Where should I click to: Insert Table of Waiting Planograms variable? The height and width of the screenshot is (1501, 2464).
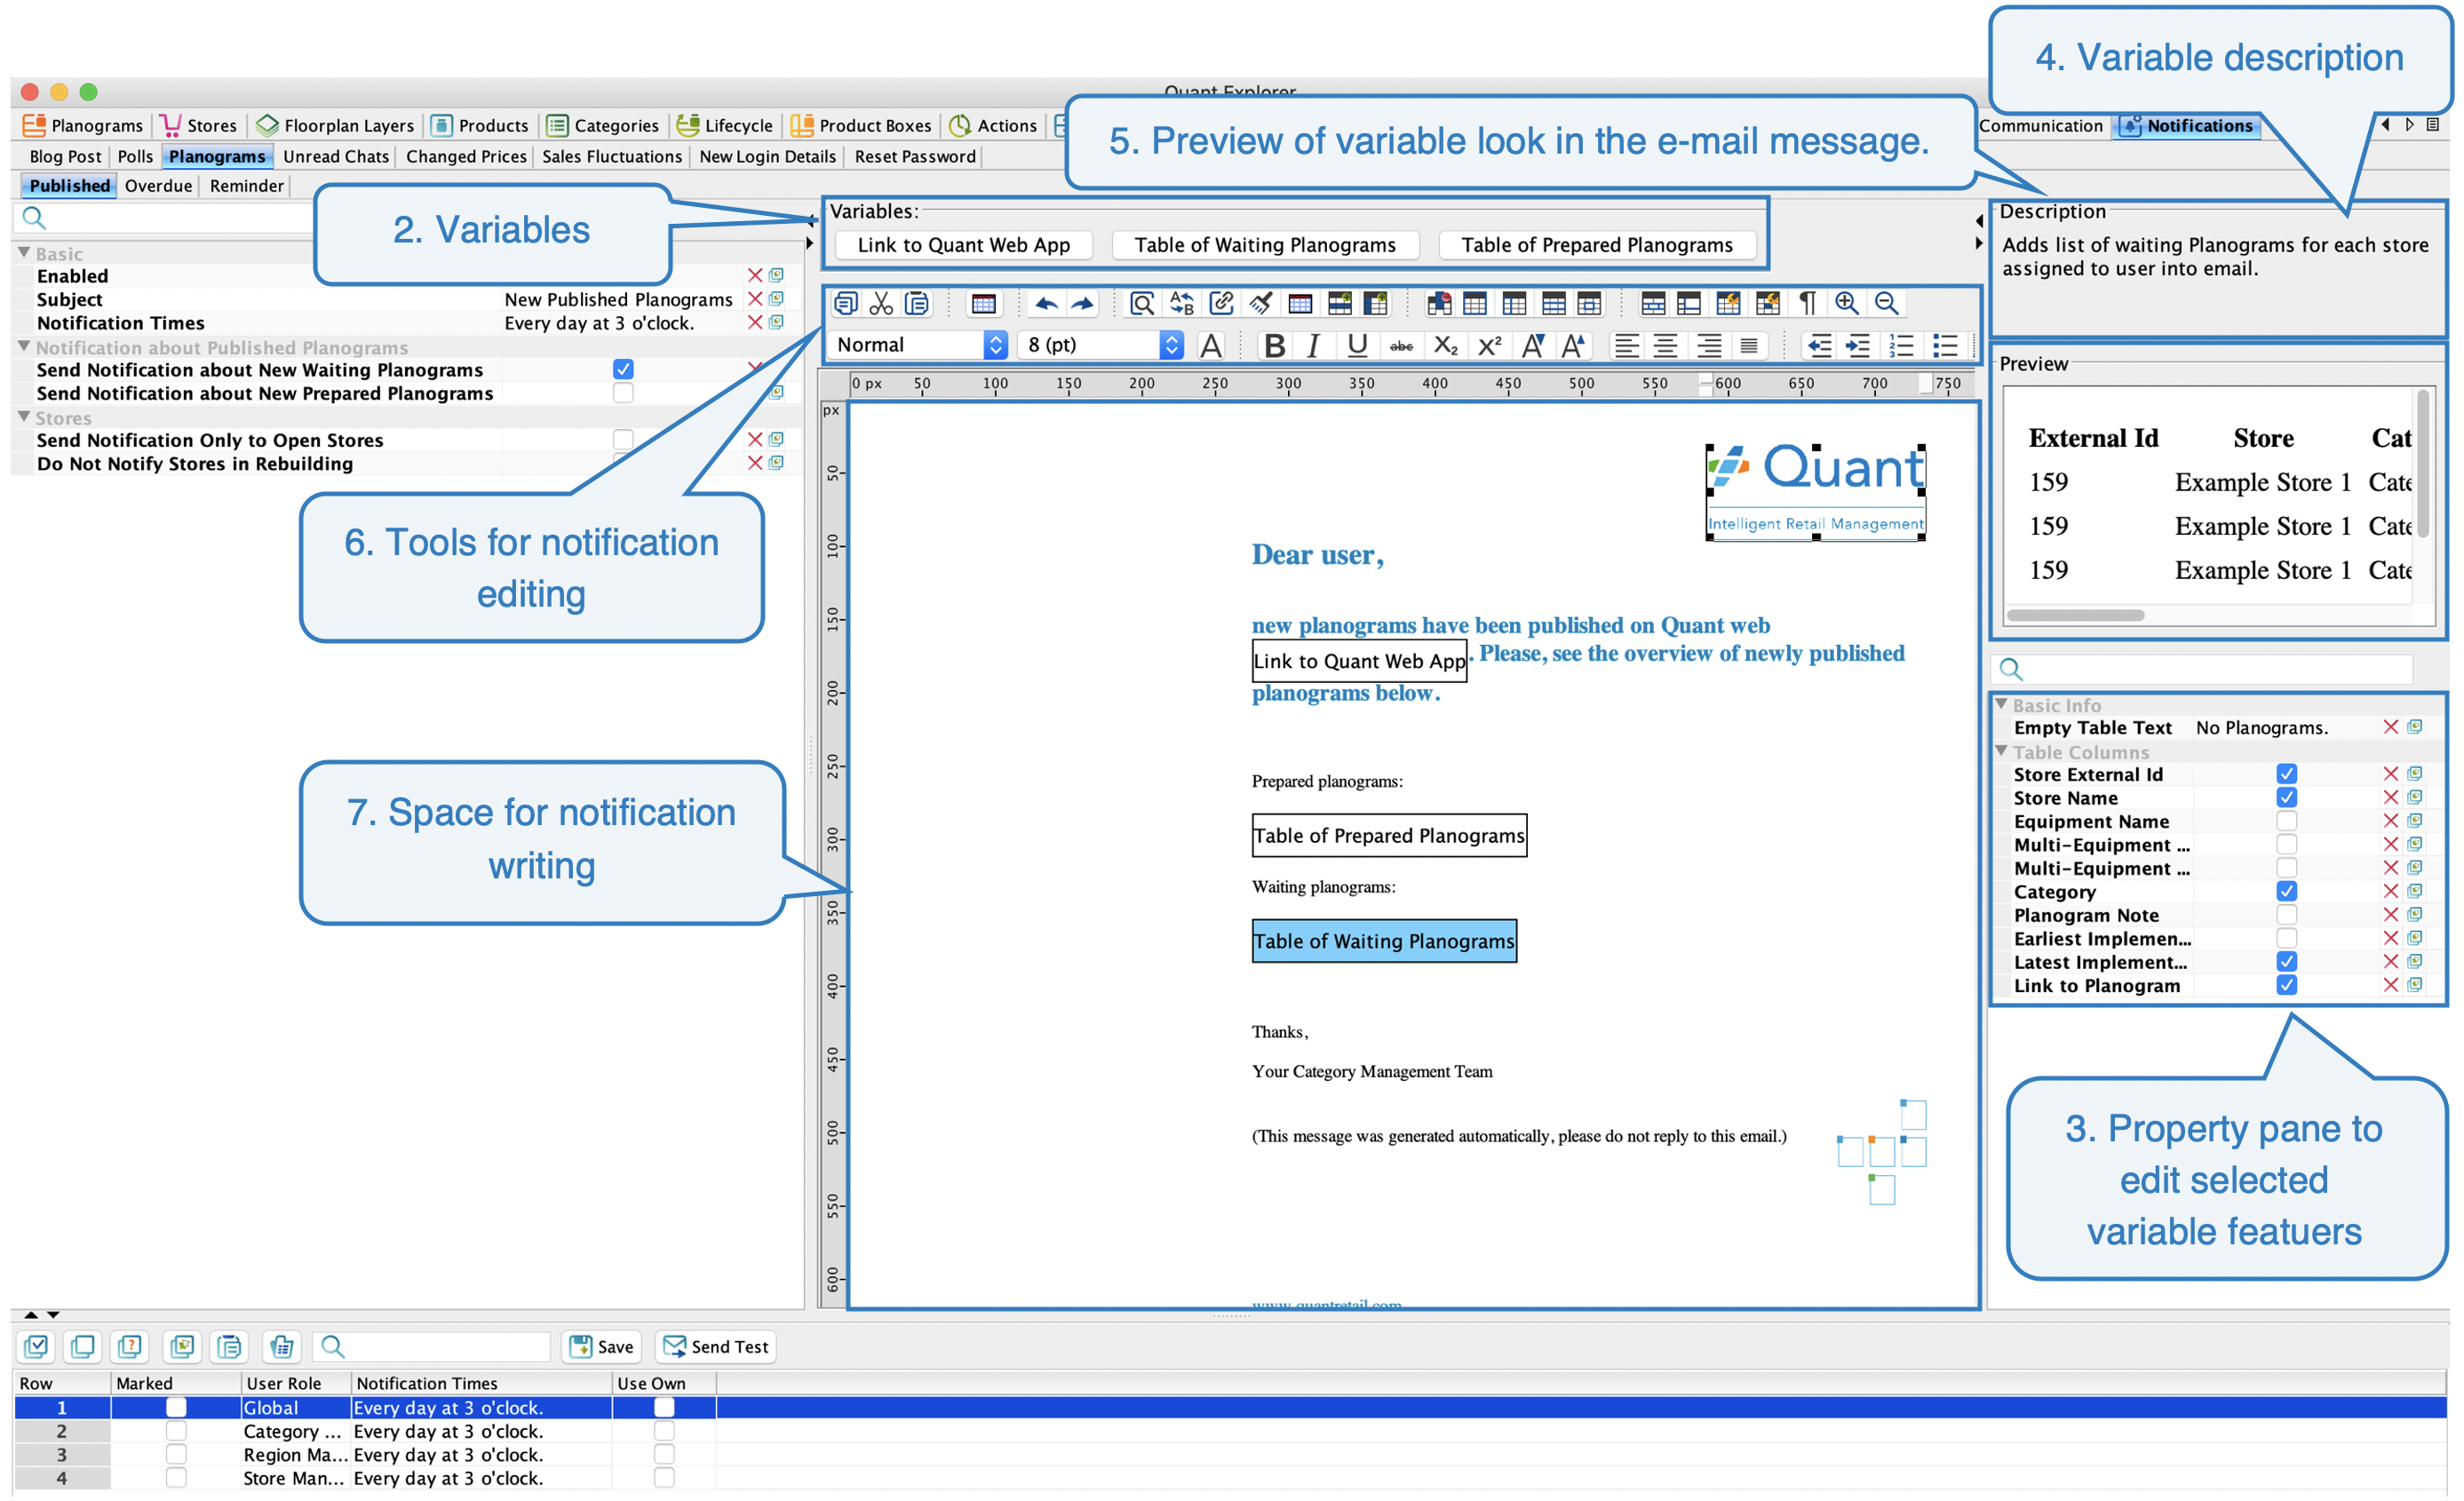coord(1265,245)
